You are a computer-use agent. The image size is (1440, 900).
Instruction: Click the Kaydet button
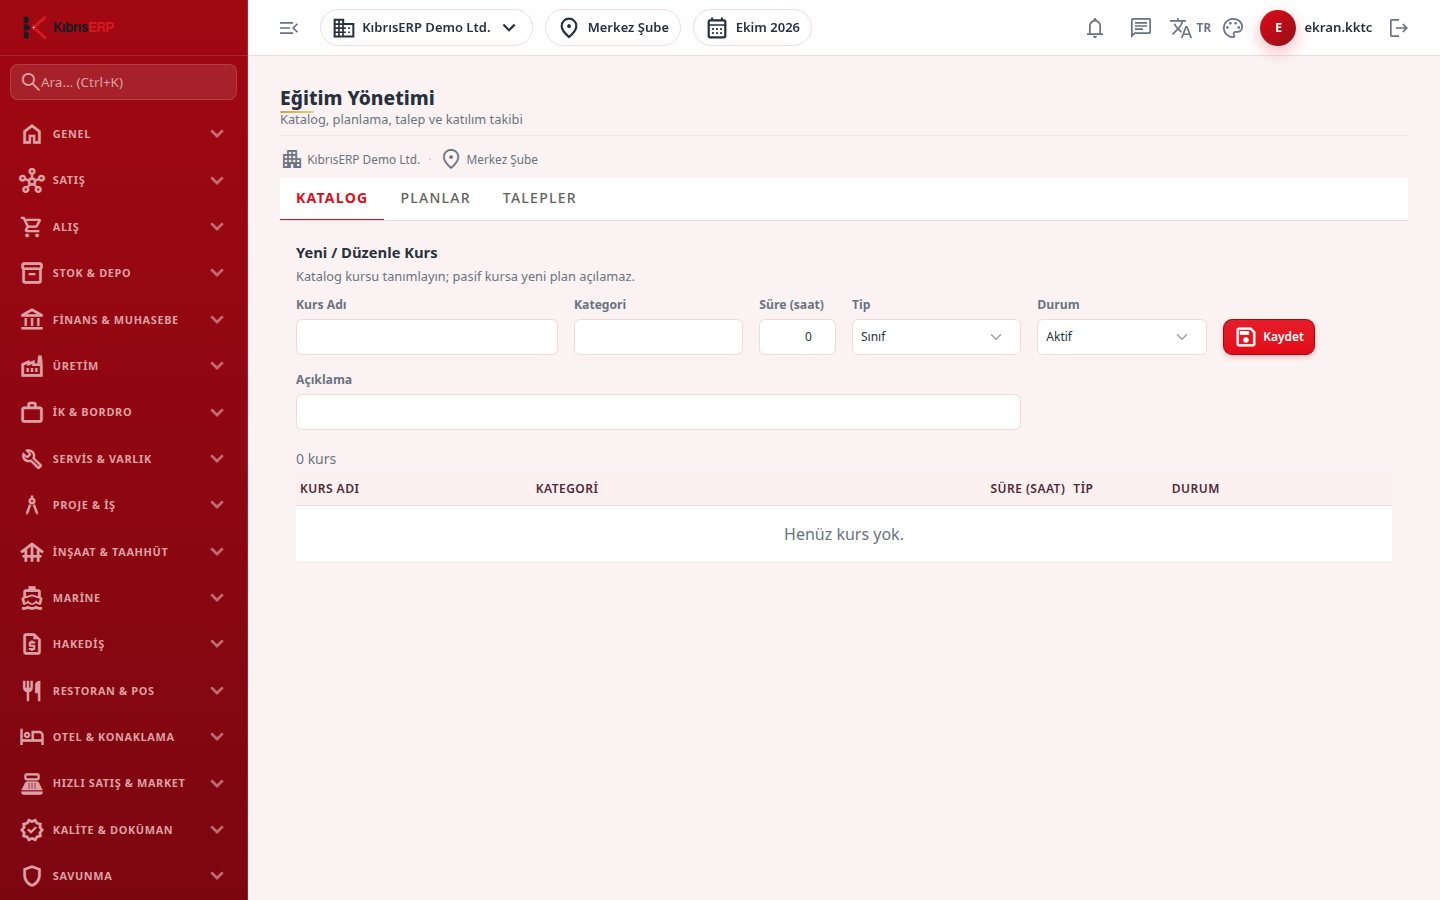coord(1269,337)
